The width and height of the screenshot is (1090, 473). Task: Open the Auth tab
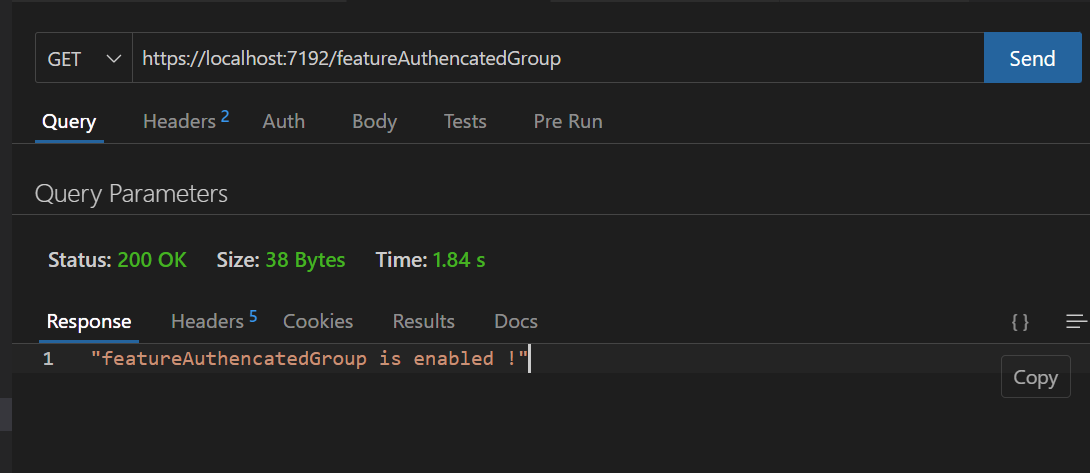[284, 122]
